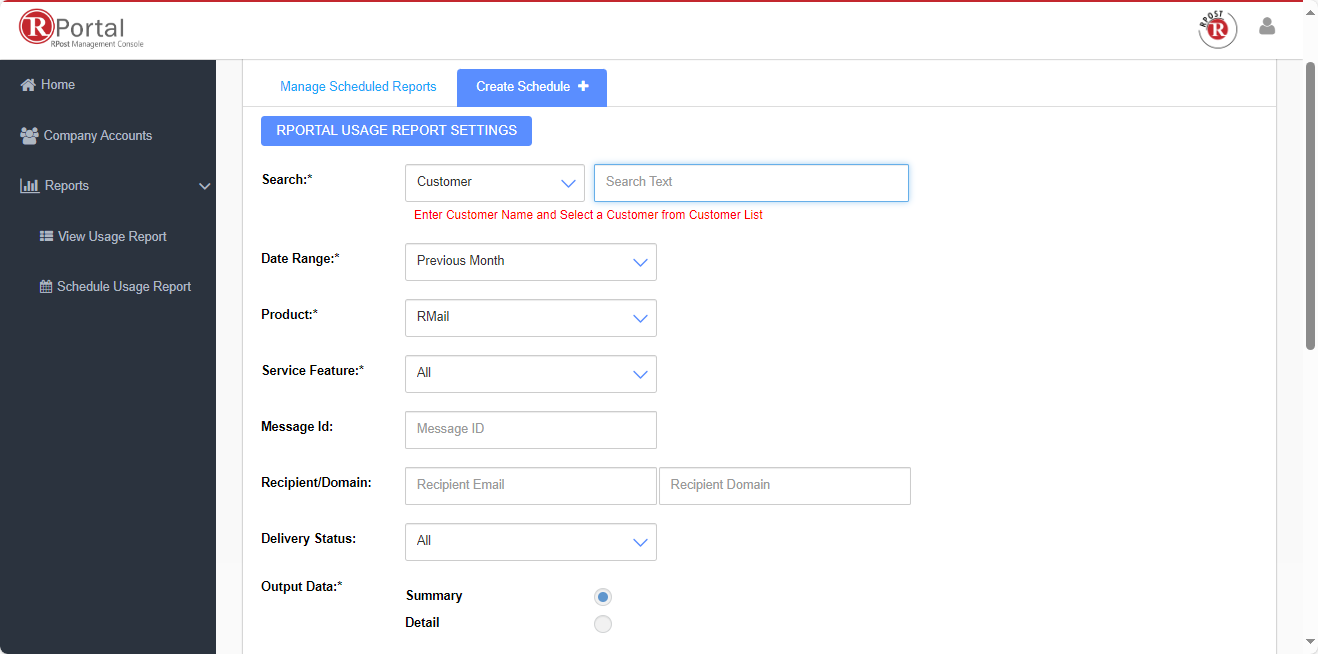Screen dimensions: 1318x654
Task: Click the Detail label text
Action: click(x=422, y=623)
